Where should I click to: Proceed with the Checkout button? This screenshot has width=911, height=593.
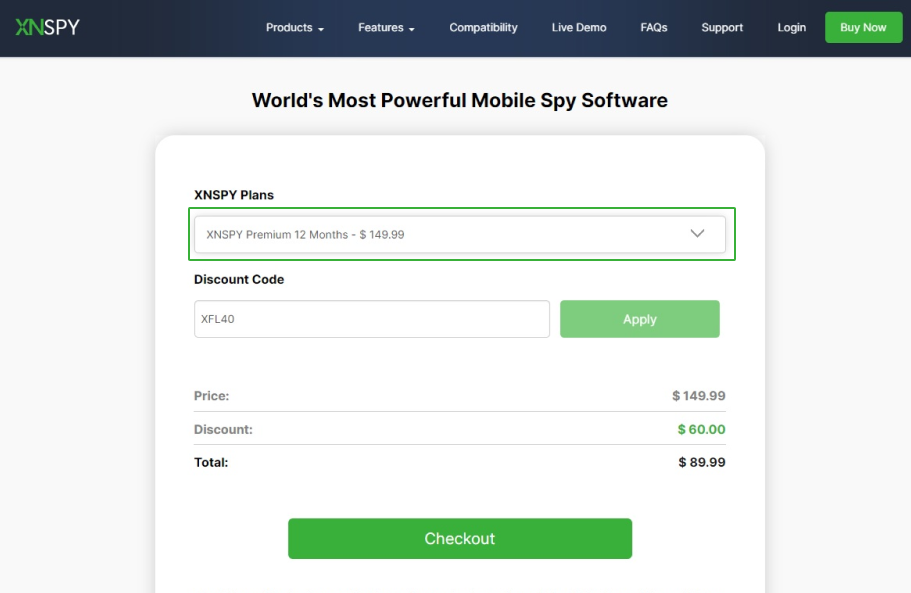(x=460, y=538)
